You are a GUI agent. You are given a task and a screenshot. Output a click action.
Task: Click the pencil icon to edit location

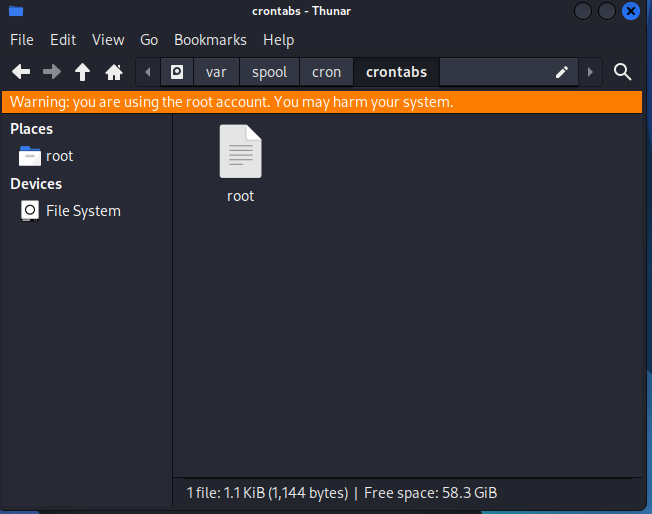click(x=562, y=72)
